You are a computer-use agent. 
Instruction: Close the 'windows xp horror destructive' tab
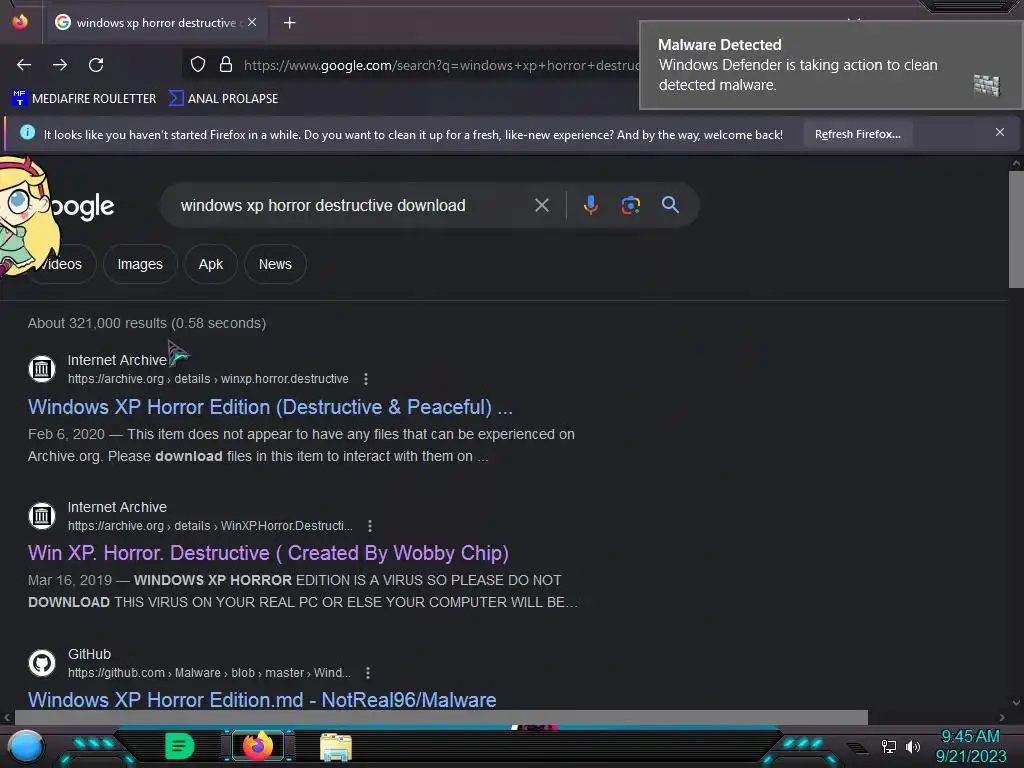252,22
